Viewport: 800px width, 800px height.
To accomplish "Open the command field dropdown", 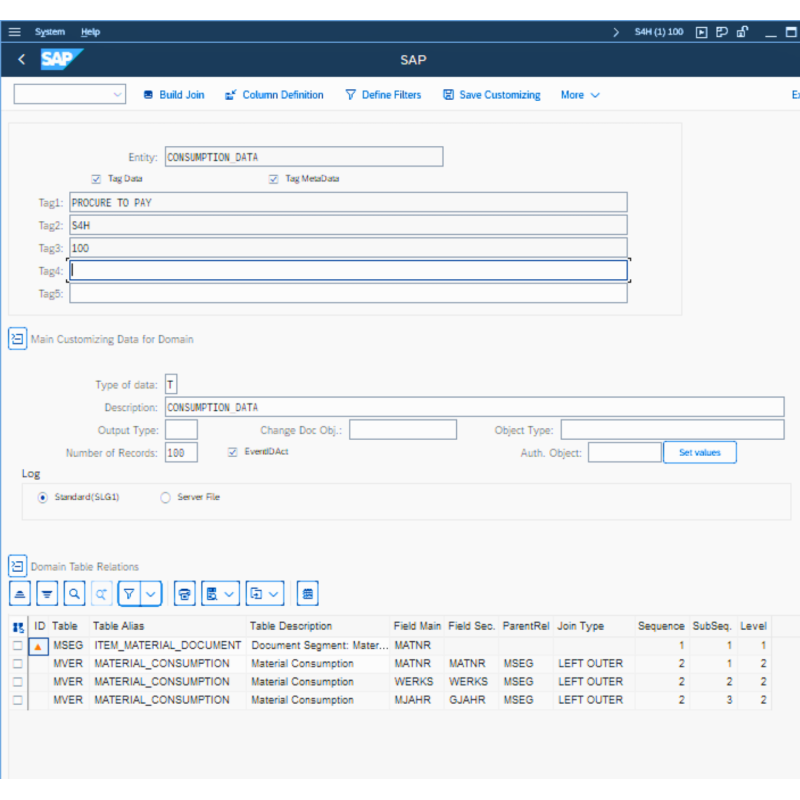I will (118, 95).
